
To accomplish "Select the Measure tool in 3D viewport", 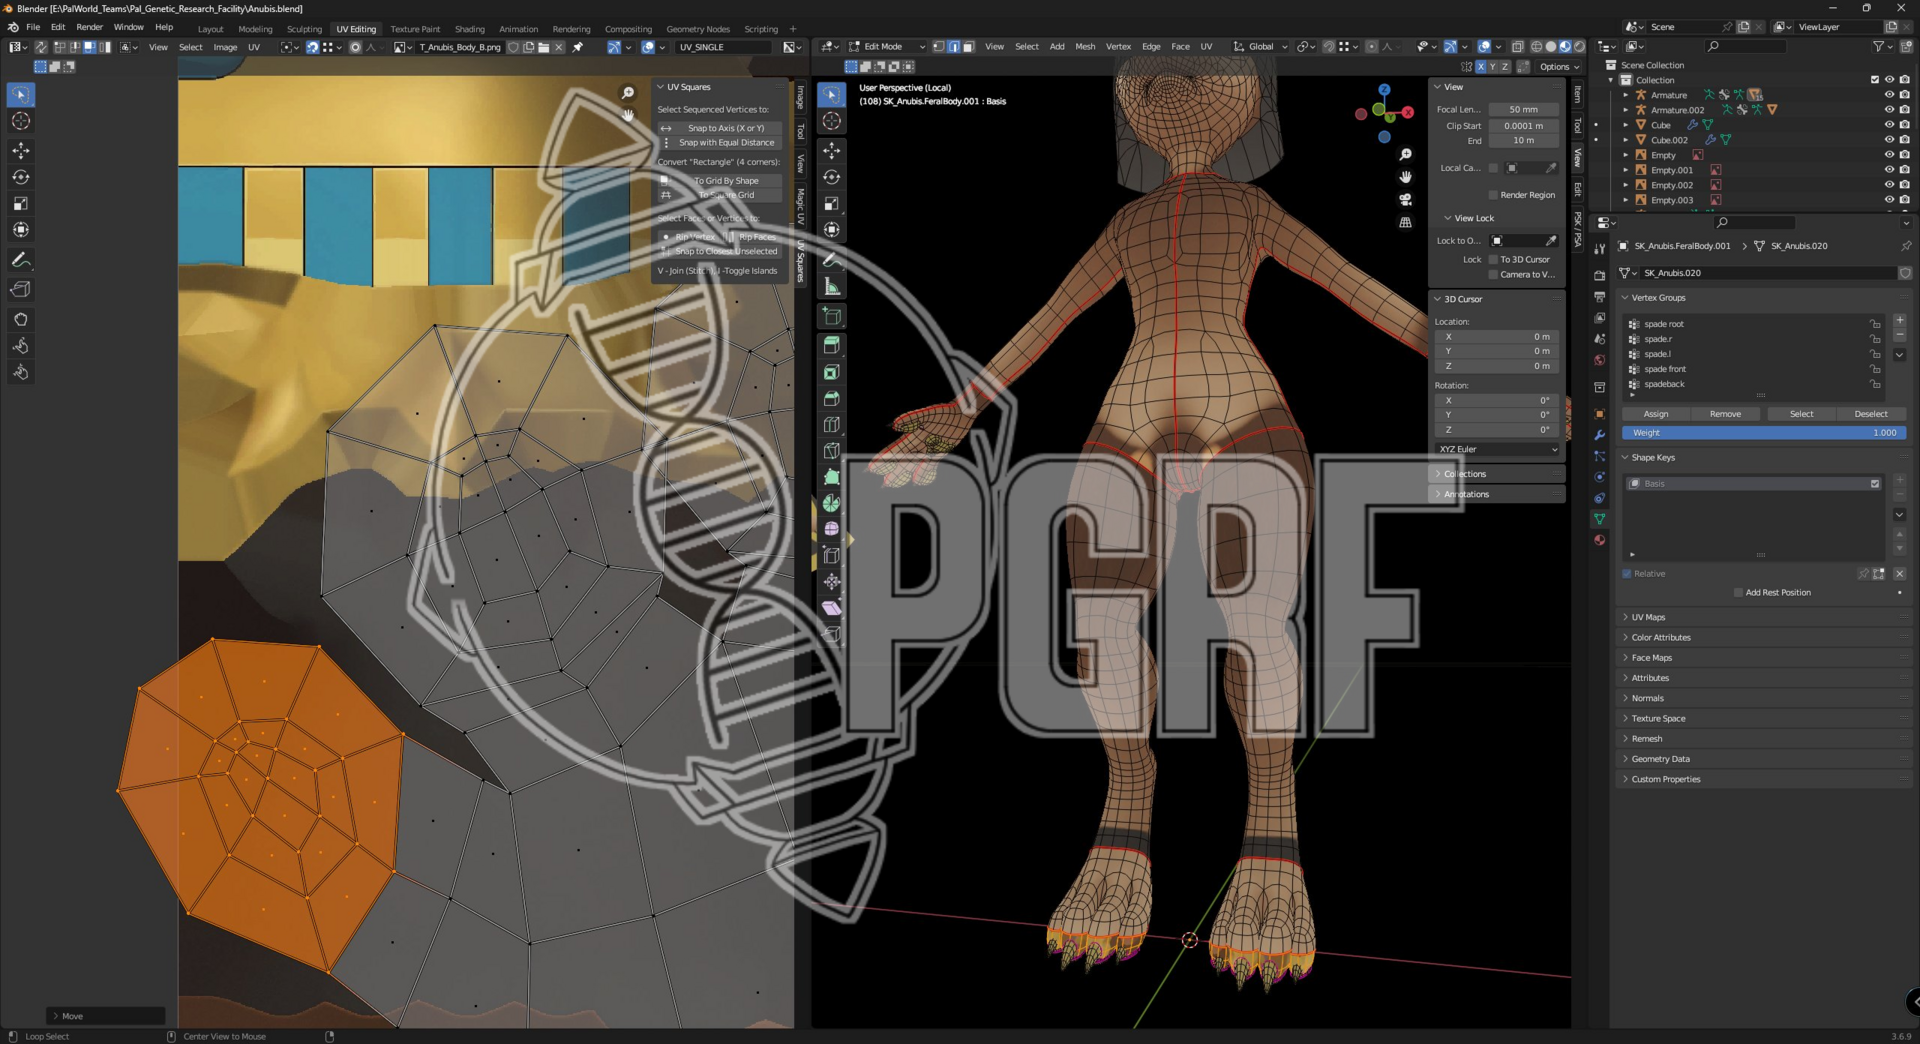I will coord(831,287).
